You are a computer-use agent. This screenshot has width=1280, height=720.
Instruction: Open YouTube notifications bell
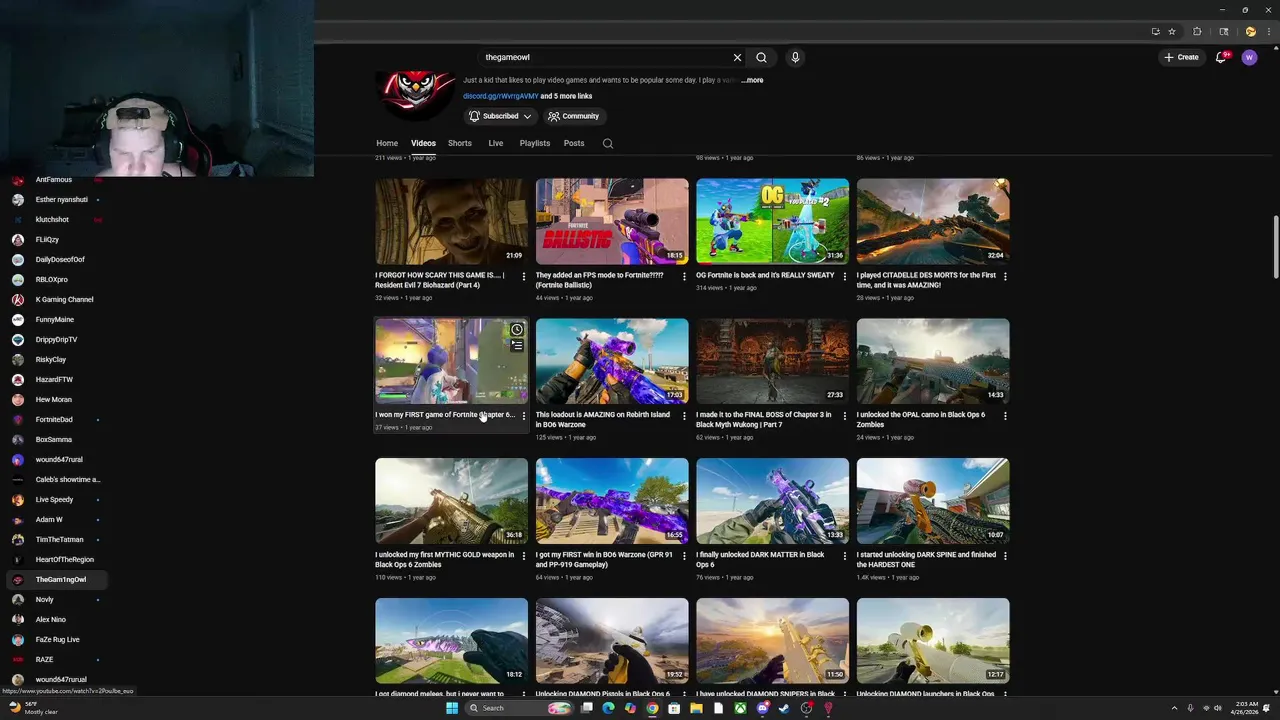point(1221,57)
